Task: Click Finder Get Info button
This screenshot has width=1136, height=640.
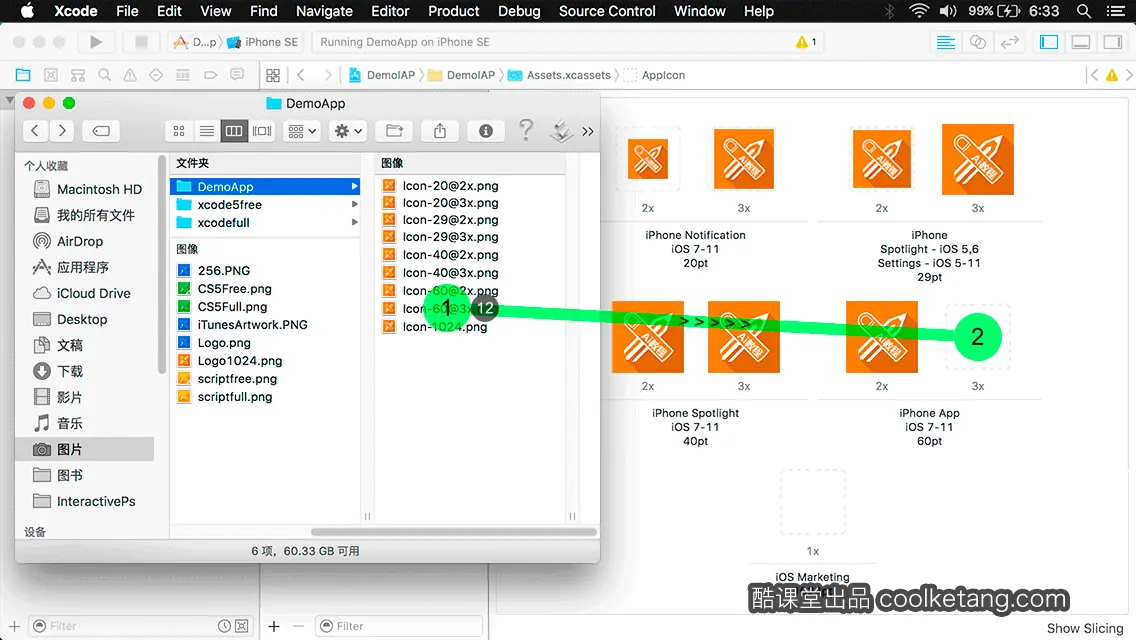Action: point(485,131)
